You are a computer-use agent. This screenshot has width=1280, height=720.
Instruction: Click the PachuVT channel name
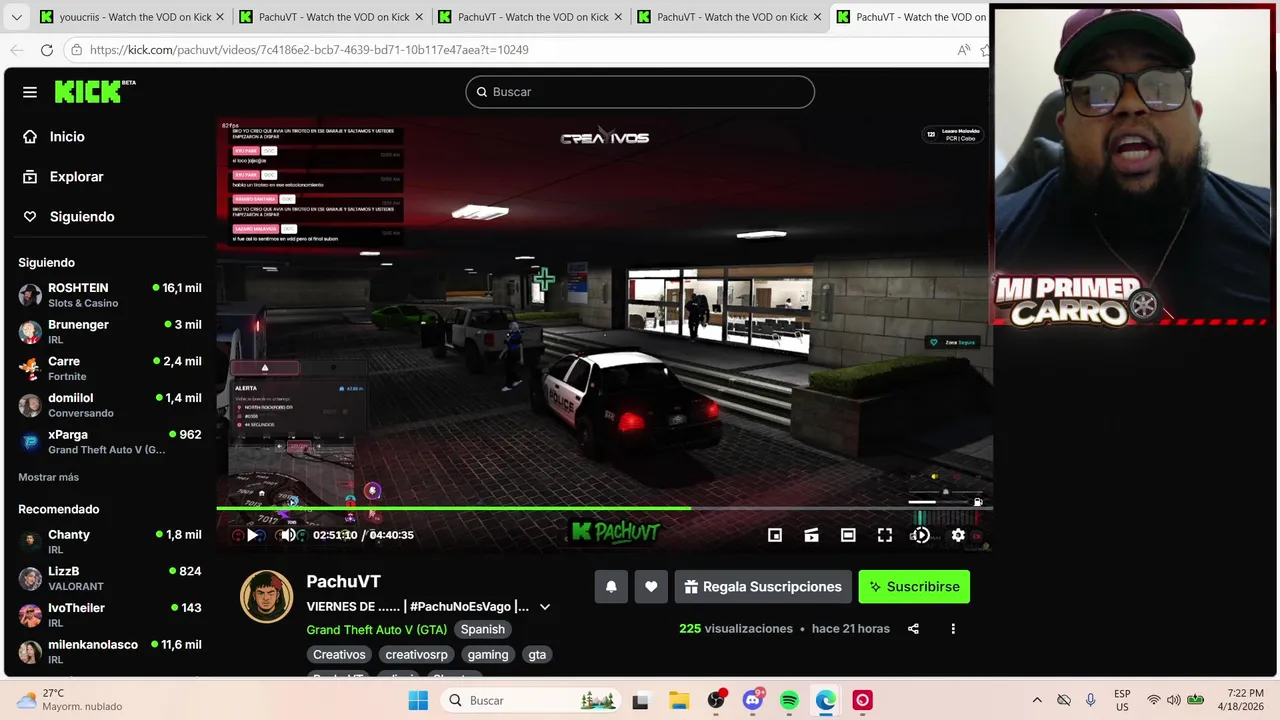pyautogui.click(x=343, y=581)
